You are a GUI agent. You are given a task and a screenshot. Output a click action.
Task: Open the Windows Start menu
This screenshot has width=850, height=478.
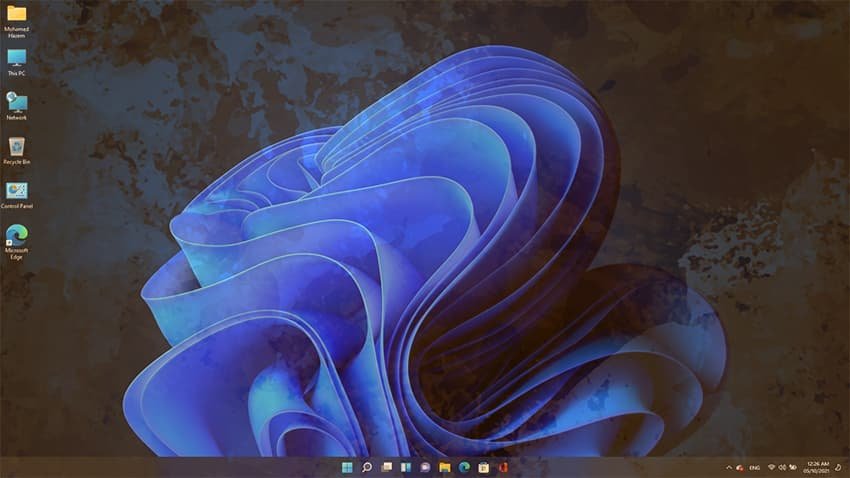point(347,467)
